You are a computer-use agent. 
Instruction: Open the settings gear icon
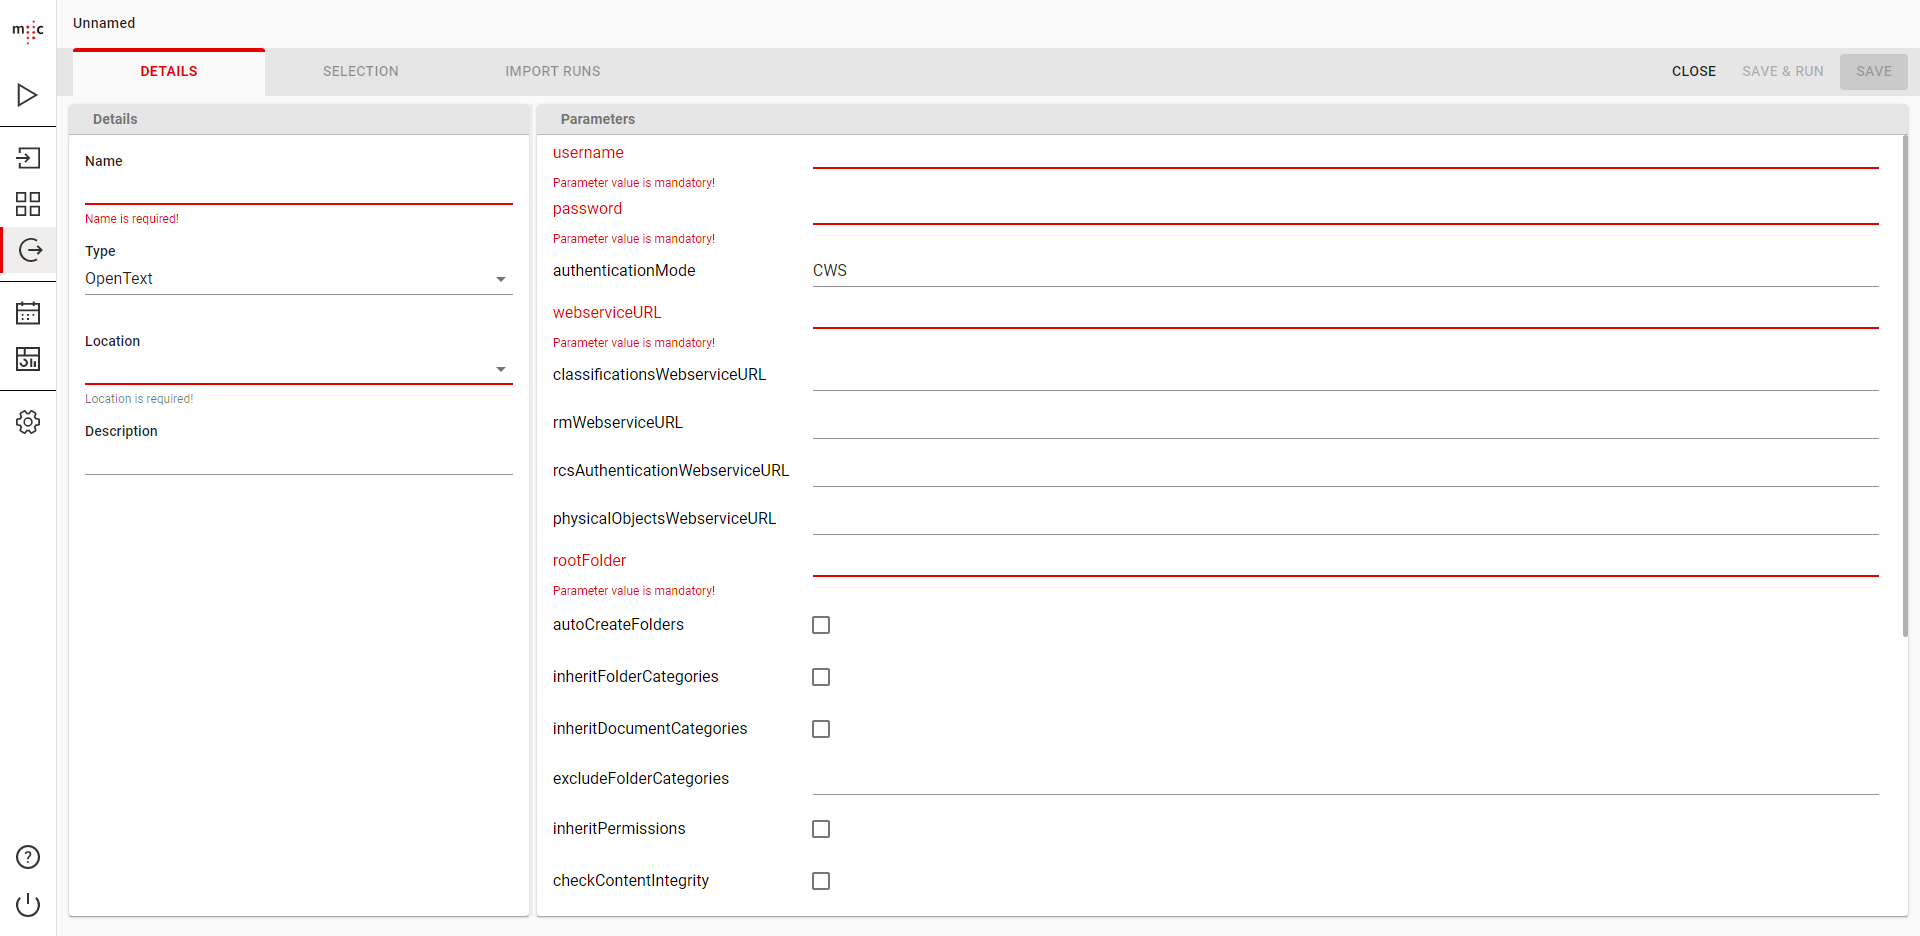click(28, 422)
